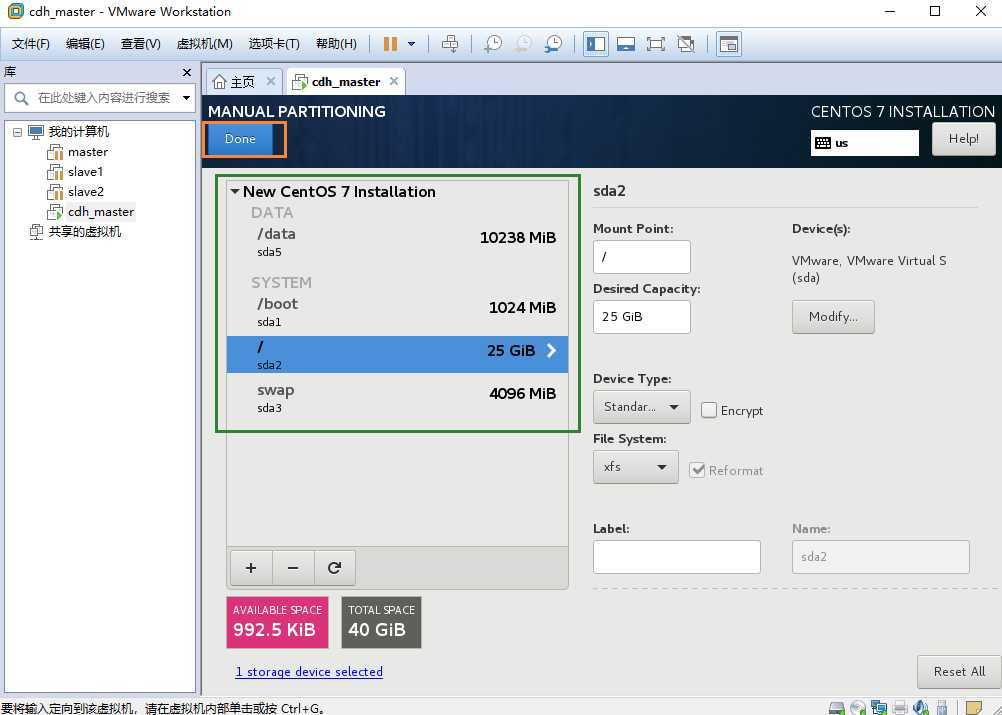1002x715 pixels.
Task: Click the Total Space 40 GiB box
Action: pyautogui.click(x=382, y=622)
